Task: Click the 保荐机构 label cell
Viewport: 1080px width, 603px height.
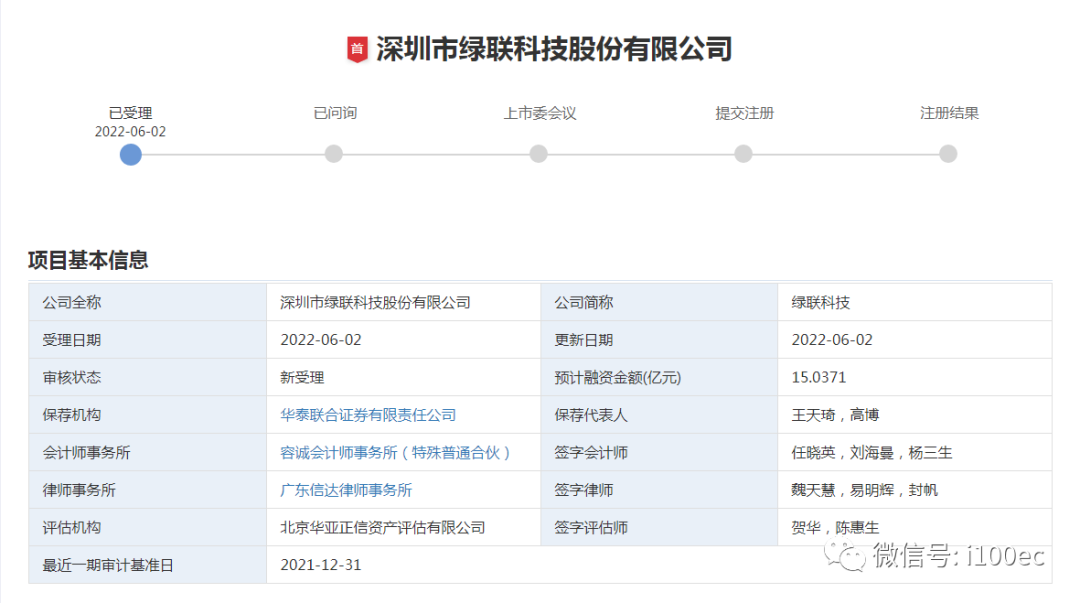Action: click(147, 415)
